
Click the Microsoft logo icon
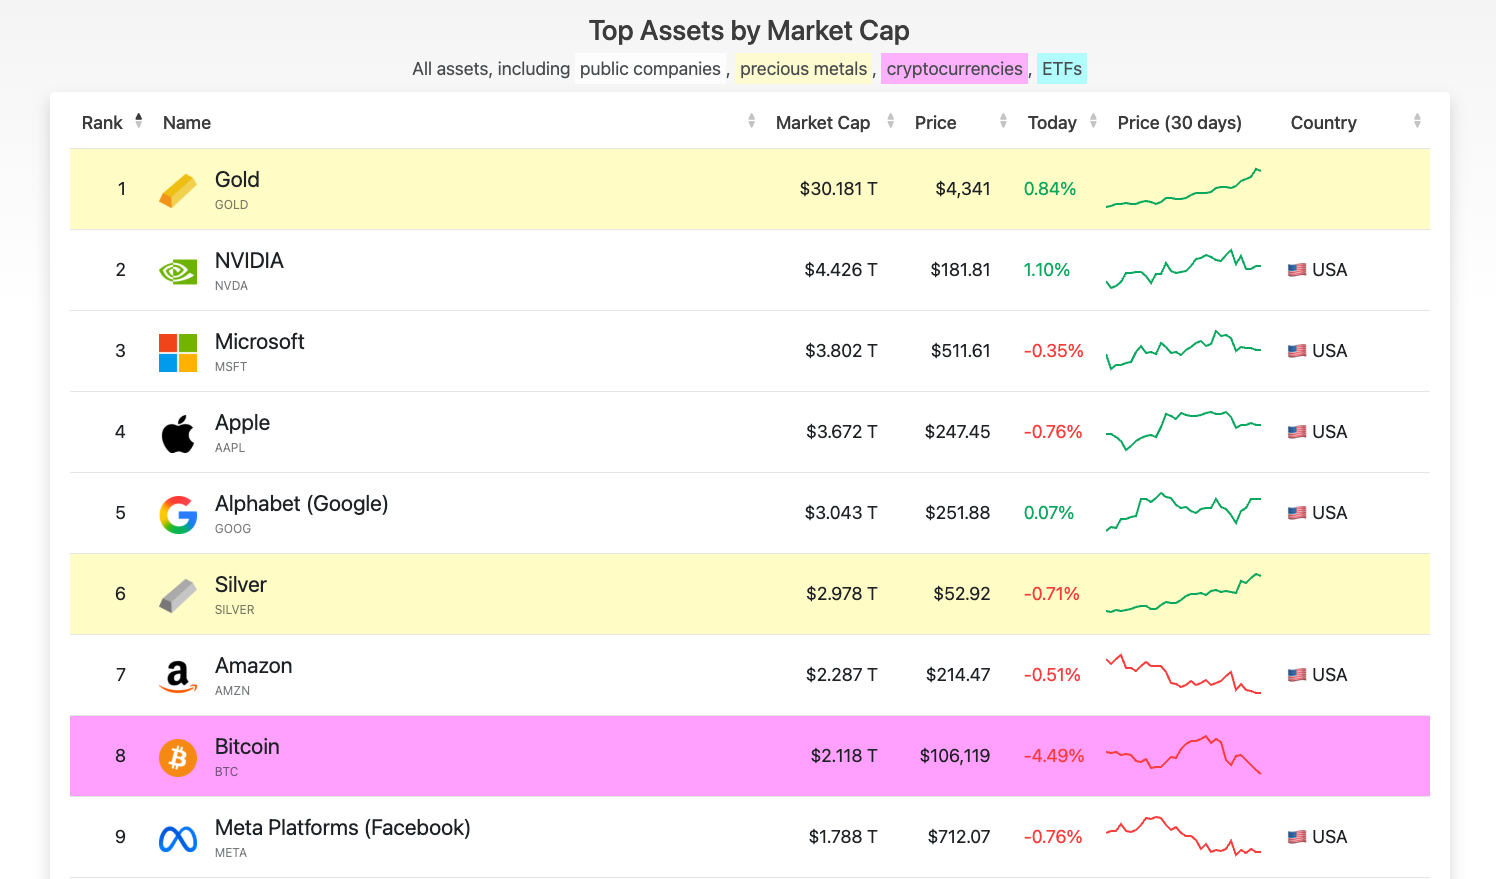[178, 352]
